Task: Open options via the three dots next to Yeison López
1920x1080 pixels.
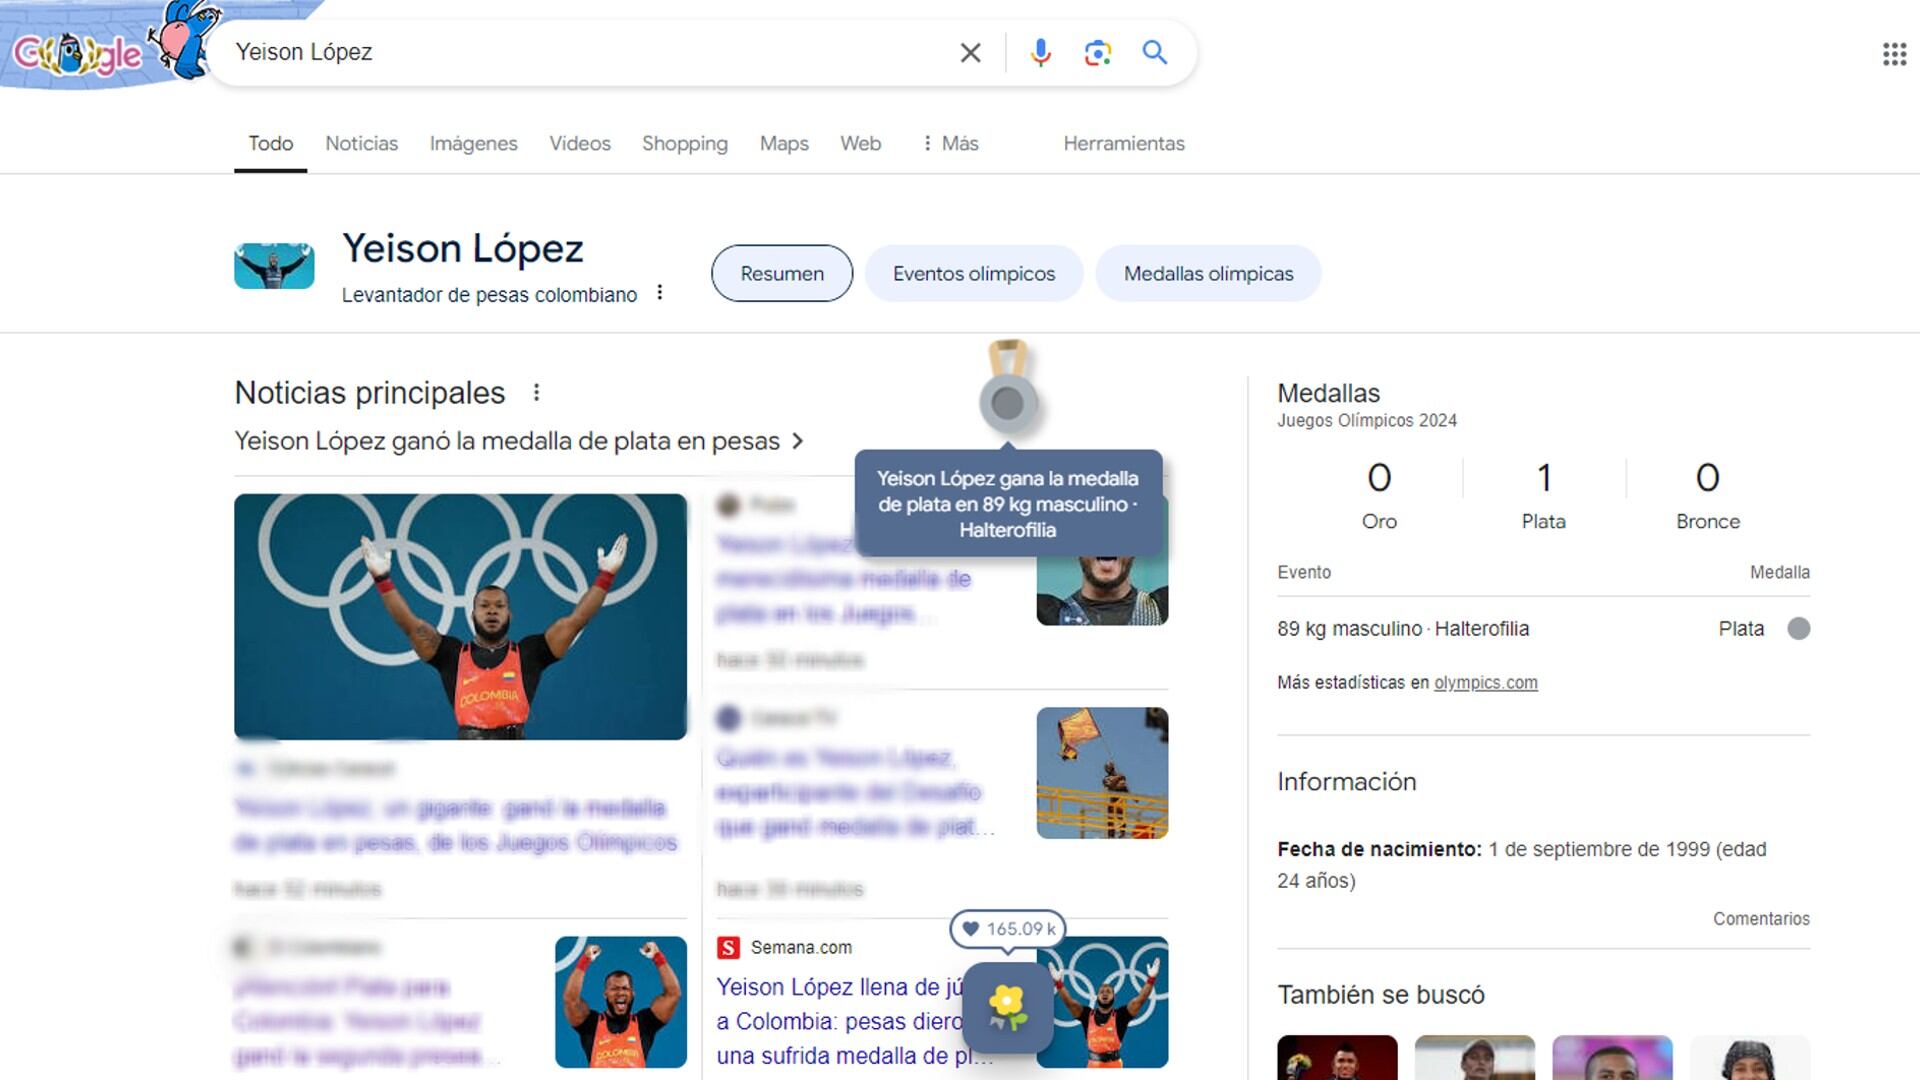Action: point(660,292)
